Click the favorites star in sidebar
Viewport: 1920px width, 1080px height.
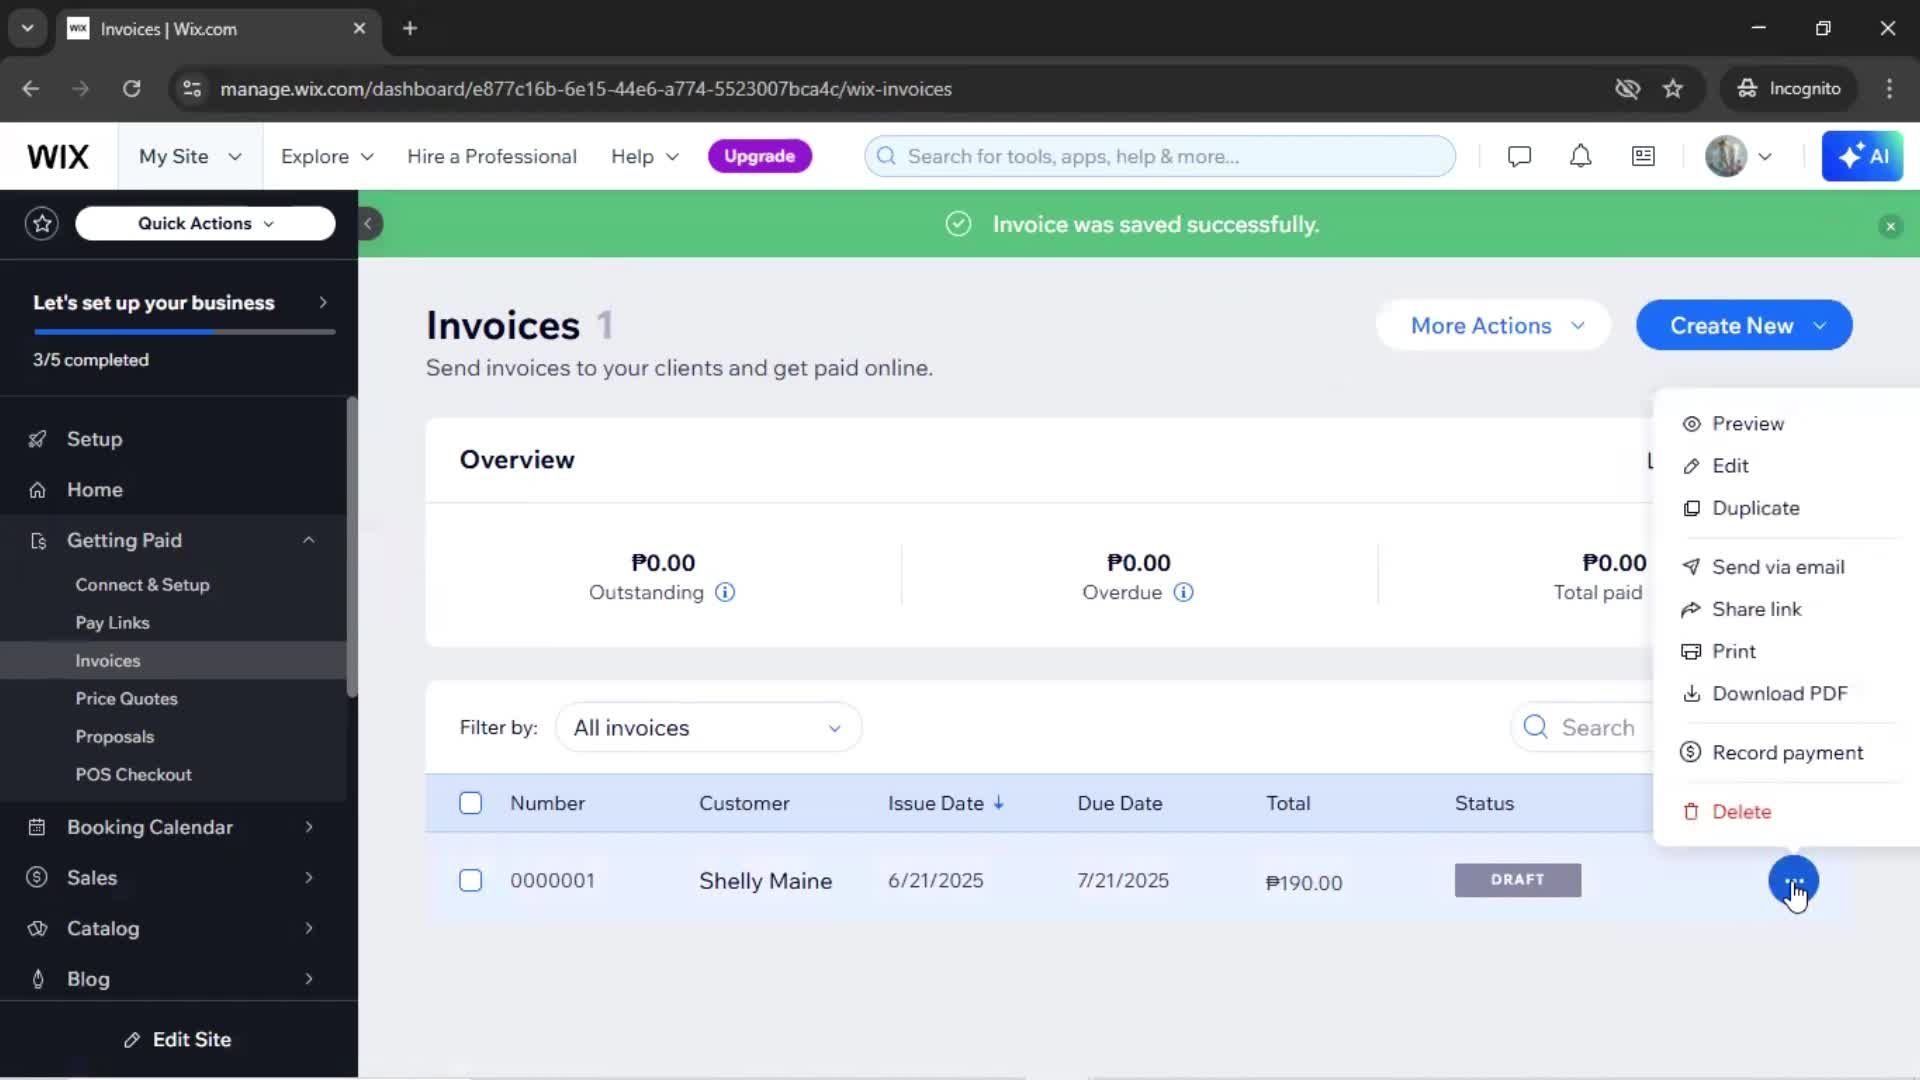[42, 223]
